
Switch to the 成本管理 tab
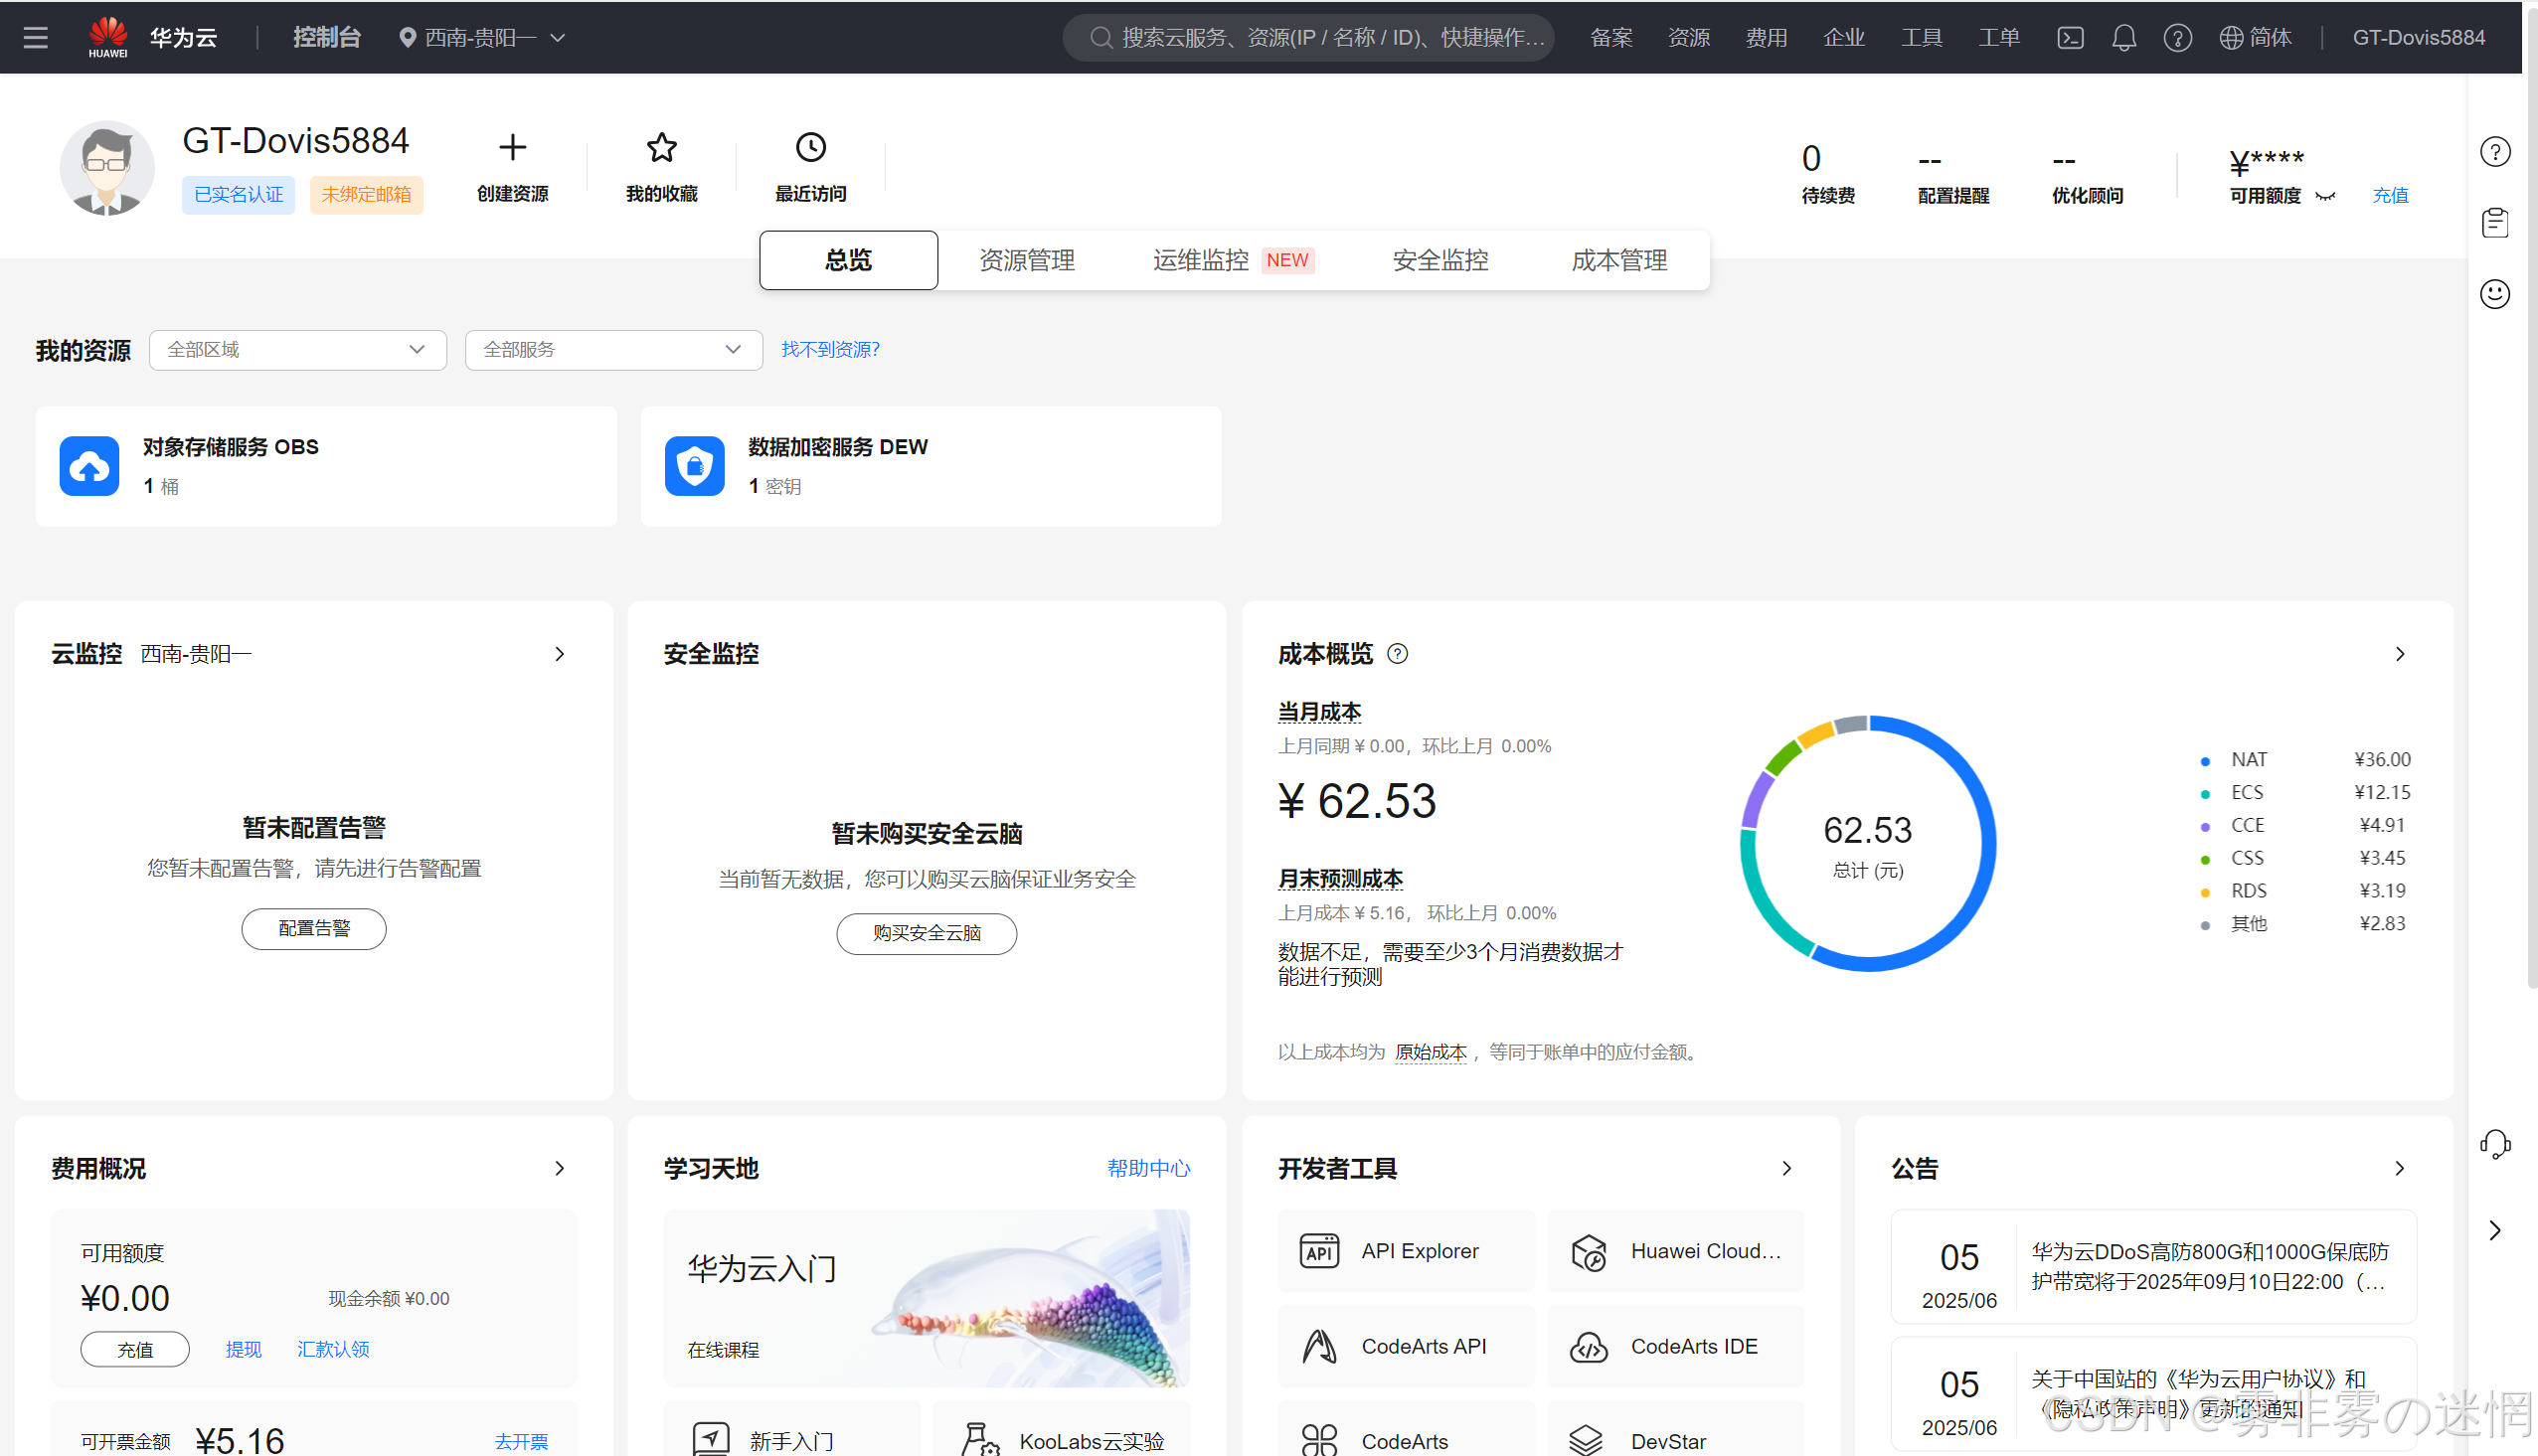(x=1619, y=261)
